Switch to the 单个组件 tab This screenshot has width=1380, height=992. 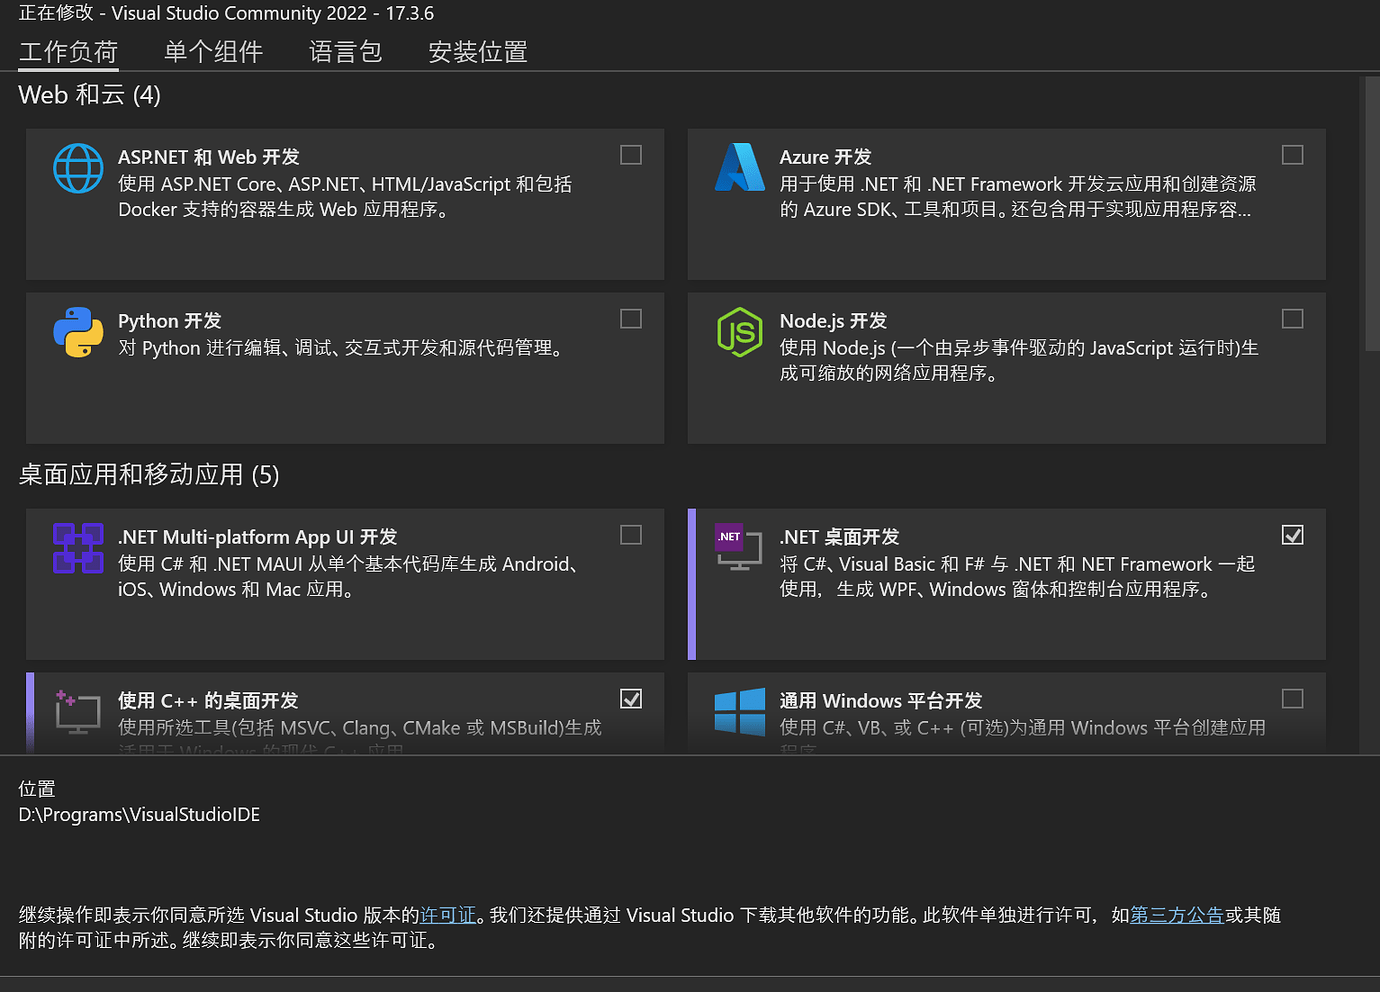(x=212, y=52)
